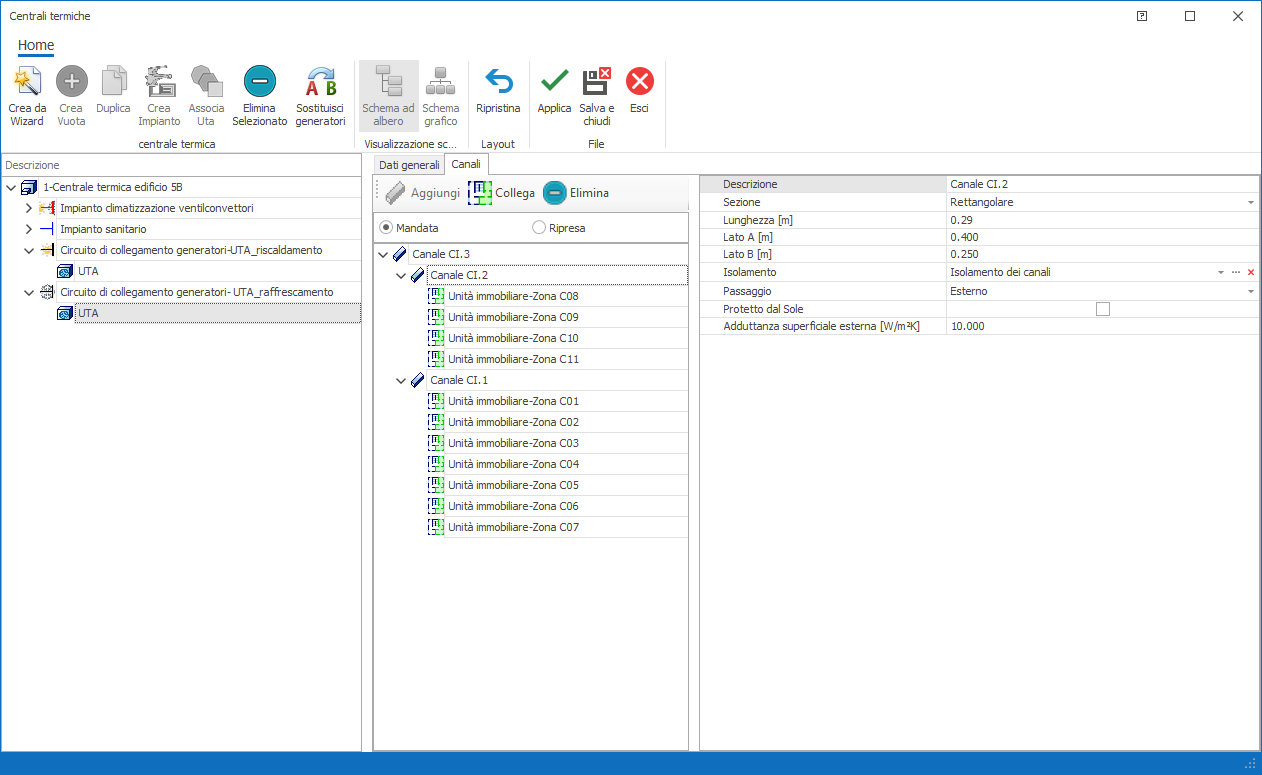Select the Mandata radio button
The height and width of the screenshot is (775, 1262).
tap(386, 228)
